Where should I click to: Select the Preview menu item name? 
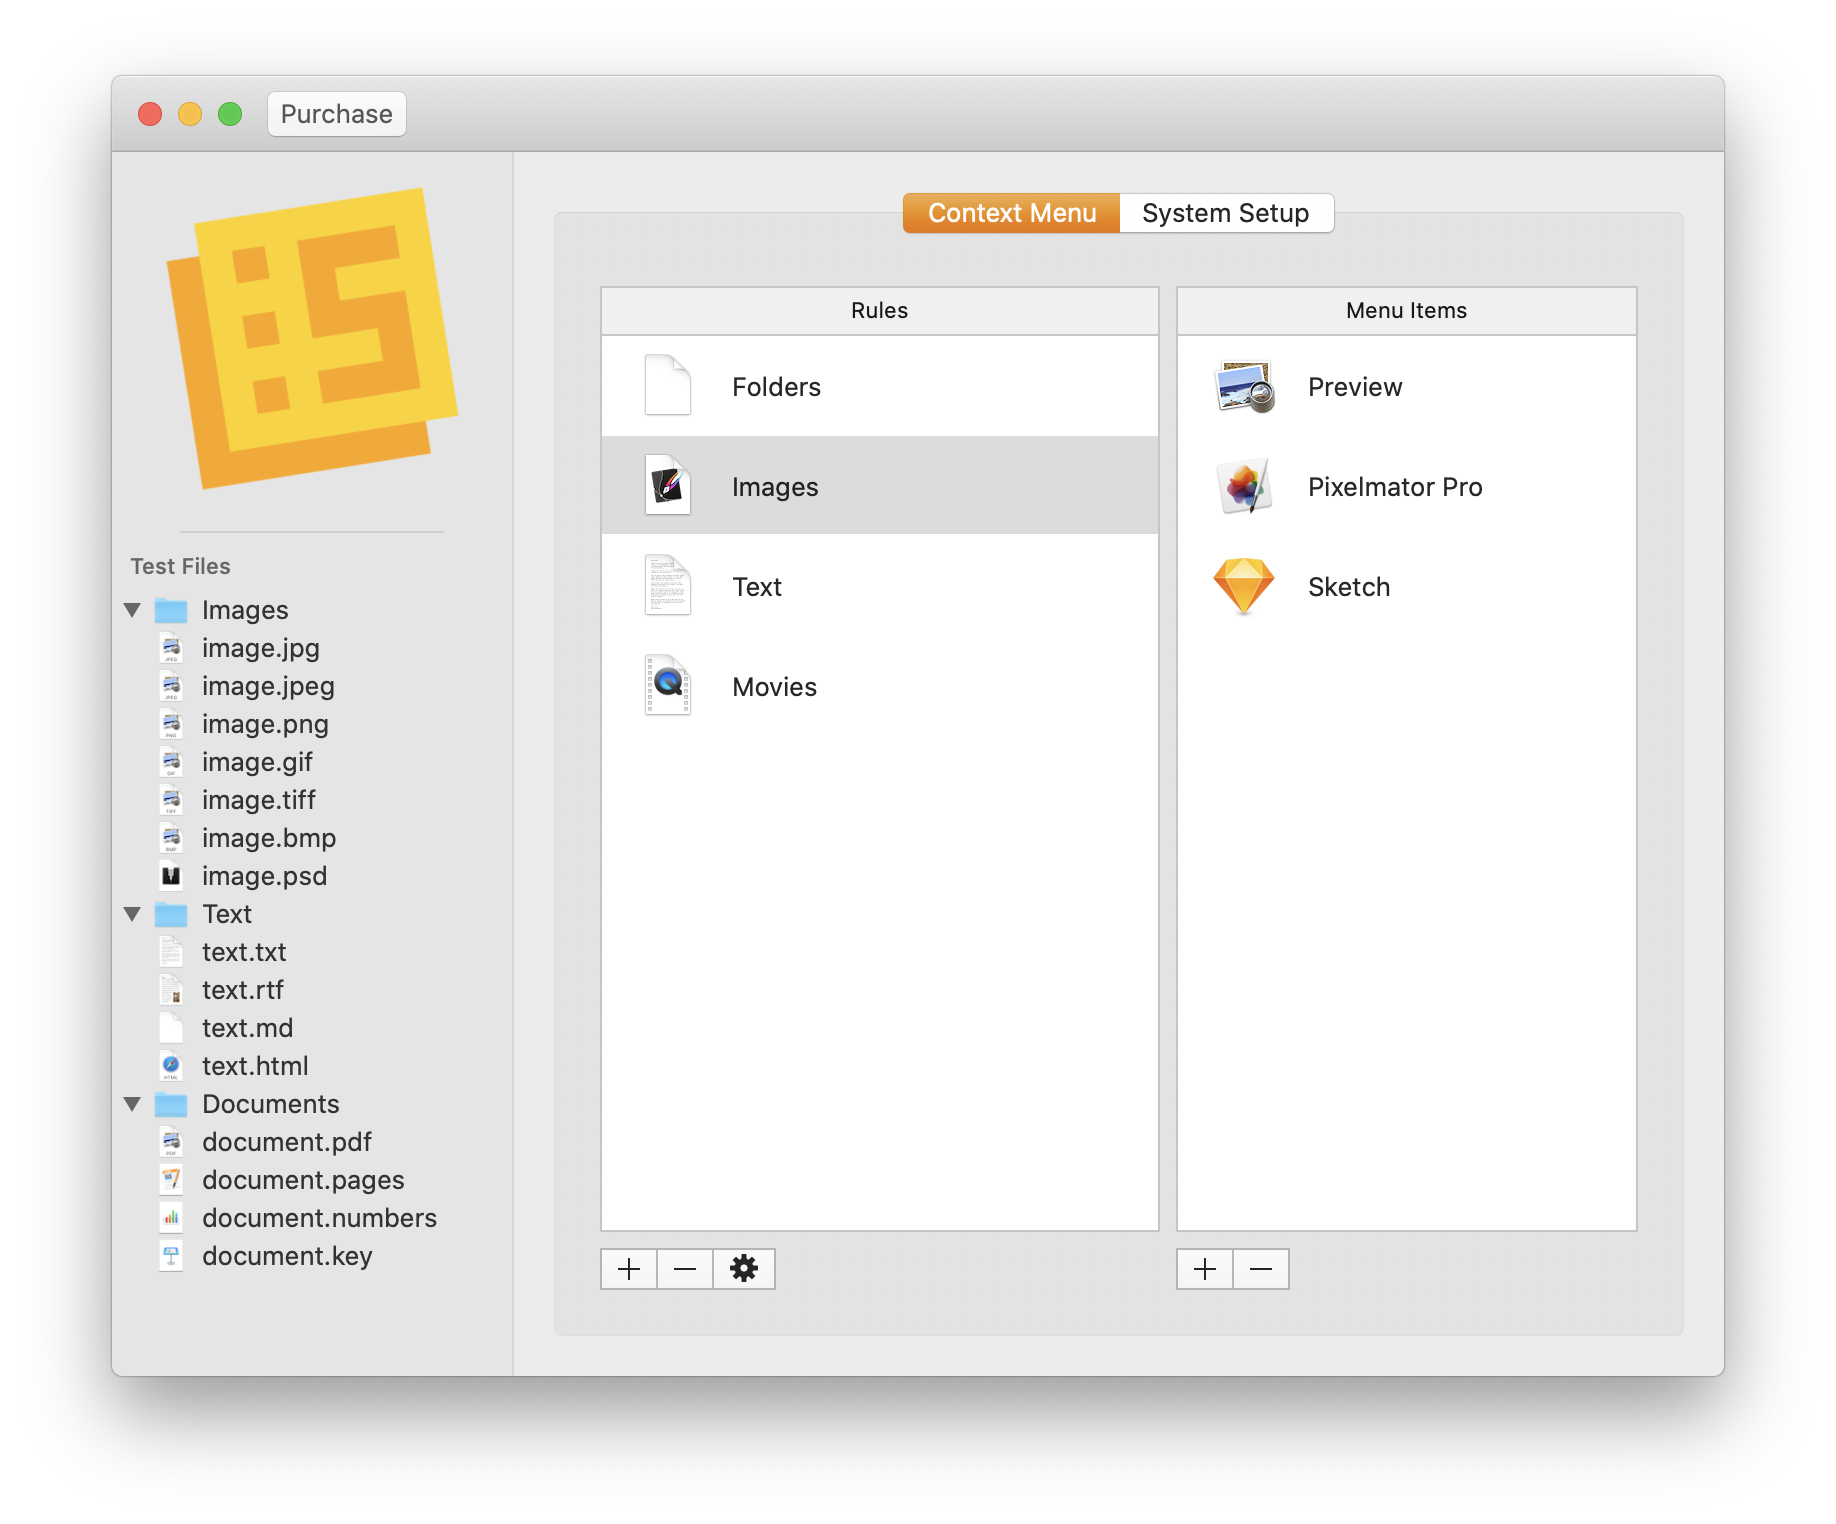point(1355,387)
